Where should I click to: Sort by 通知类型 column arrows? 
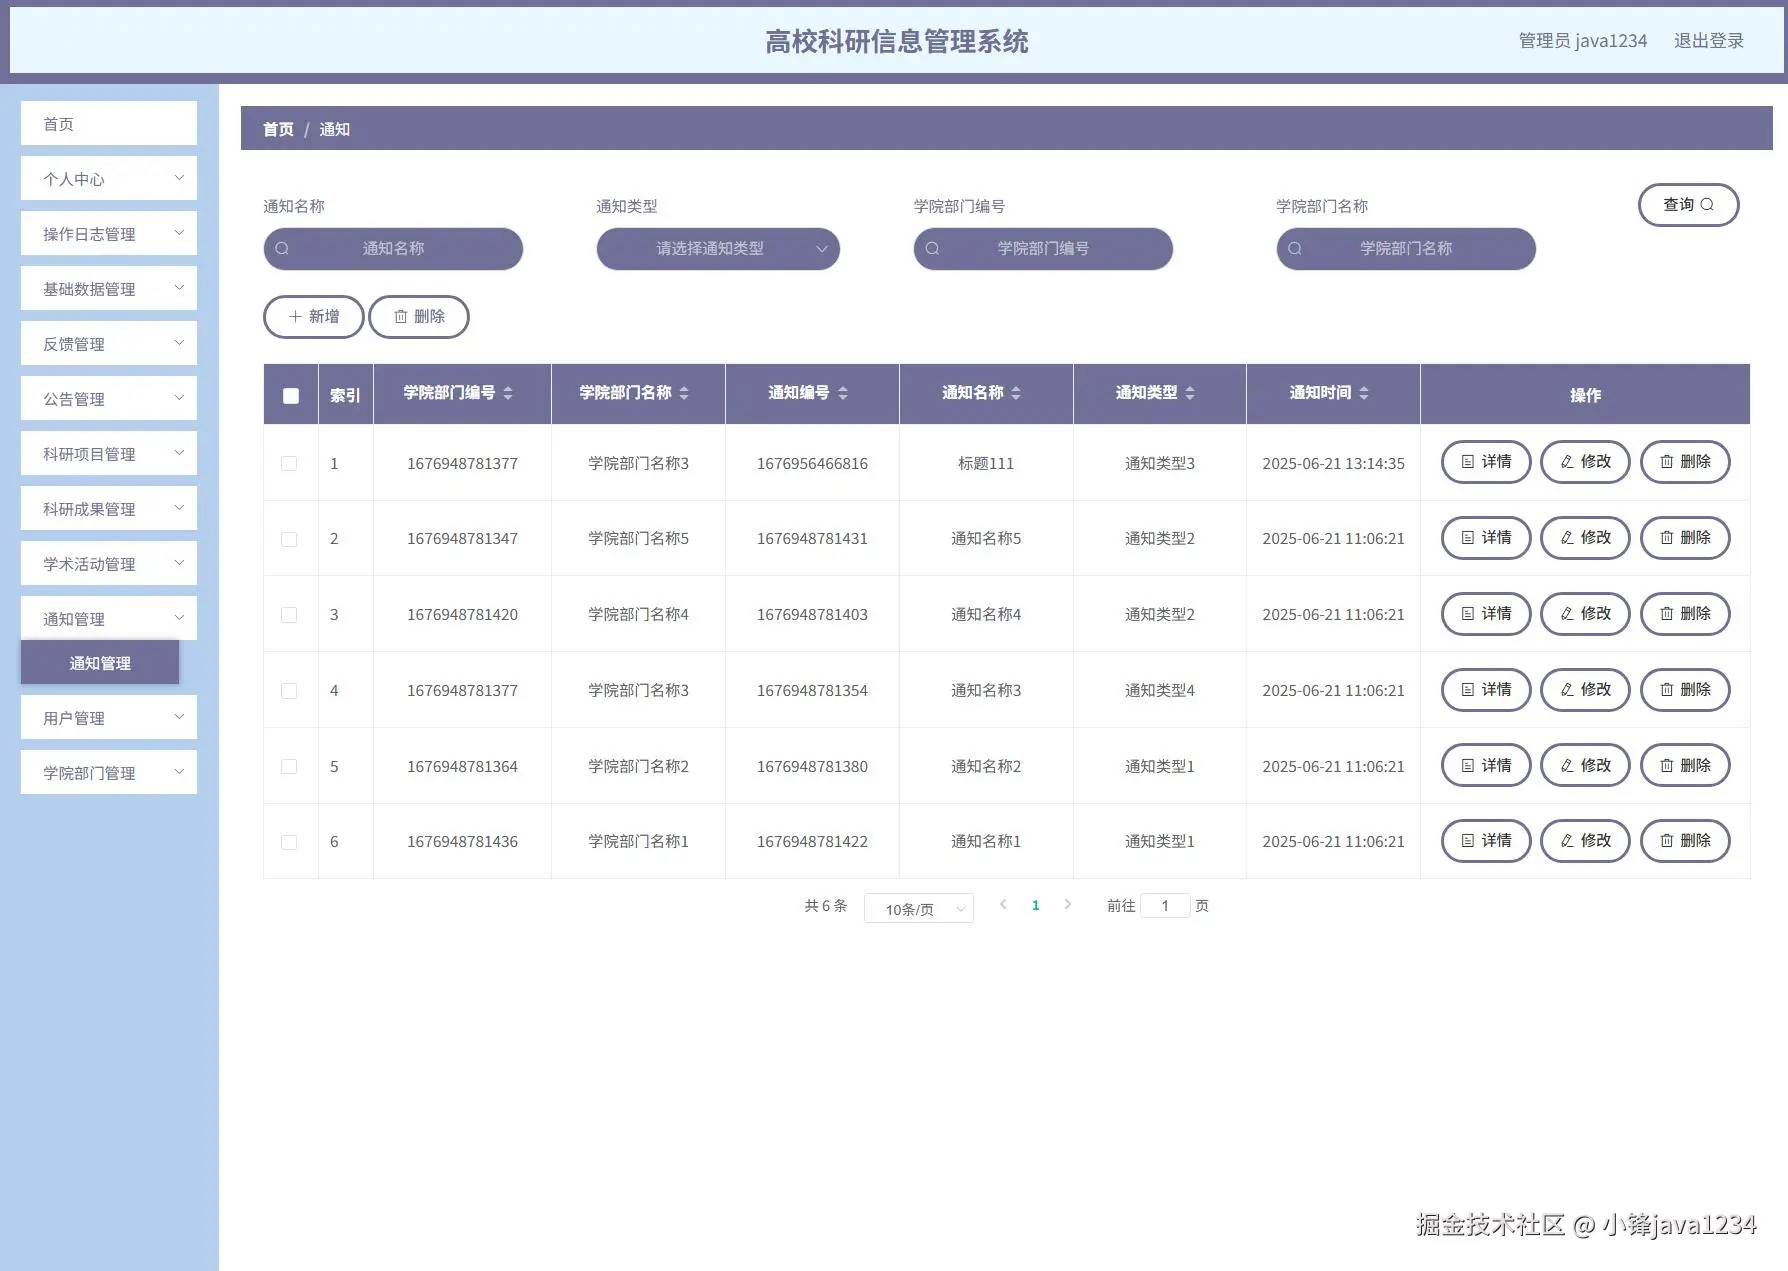(x=1190, y=393)
